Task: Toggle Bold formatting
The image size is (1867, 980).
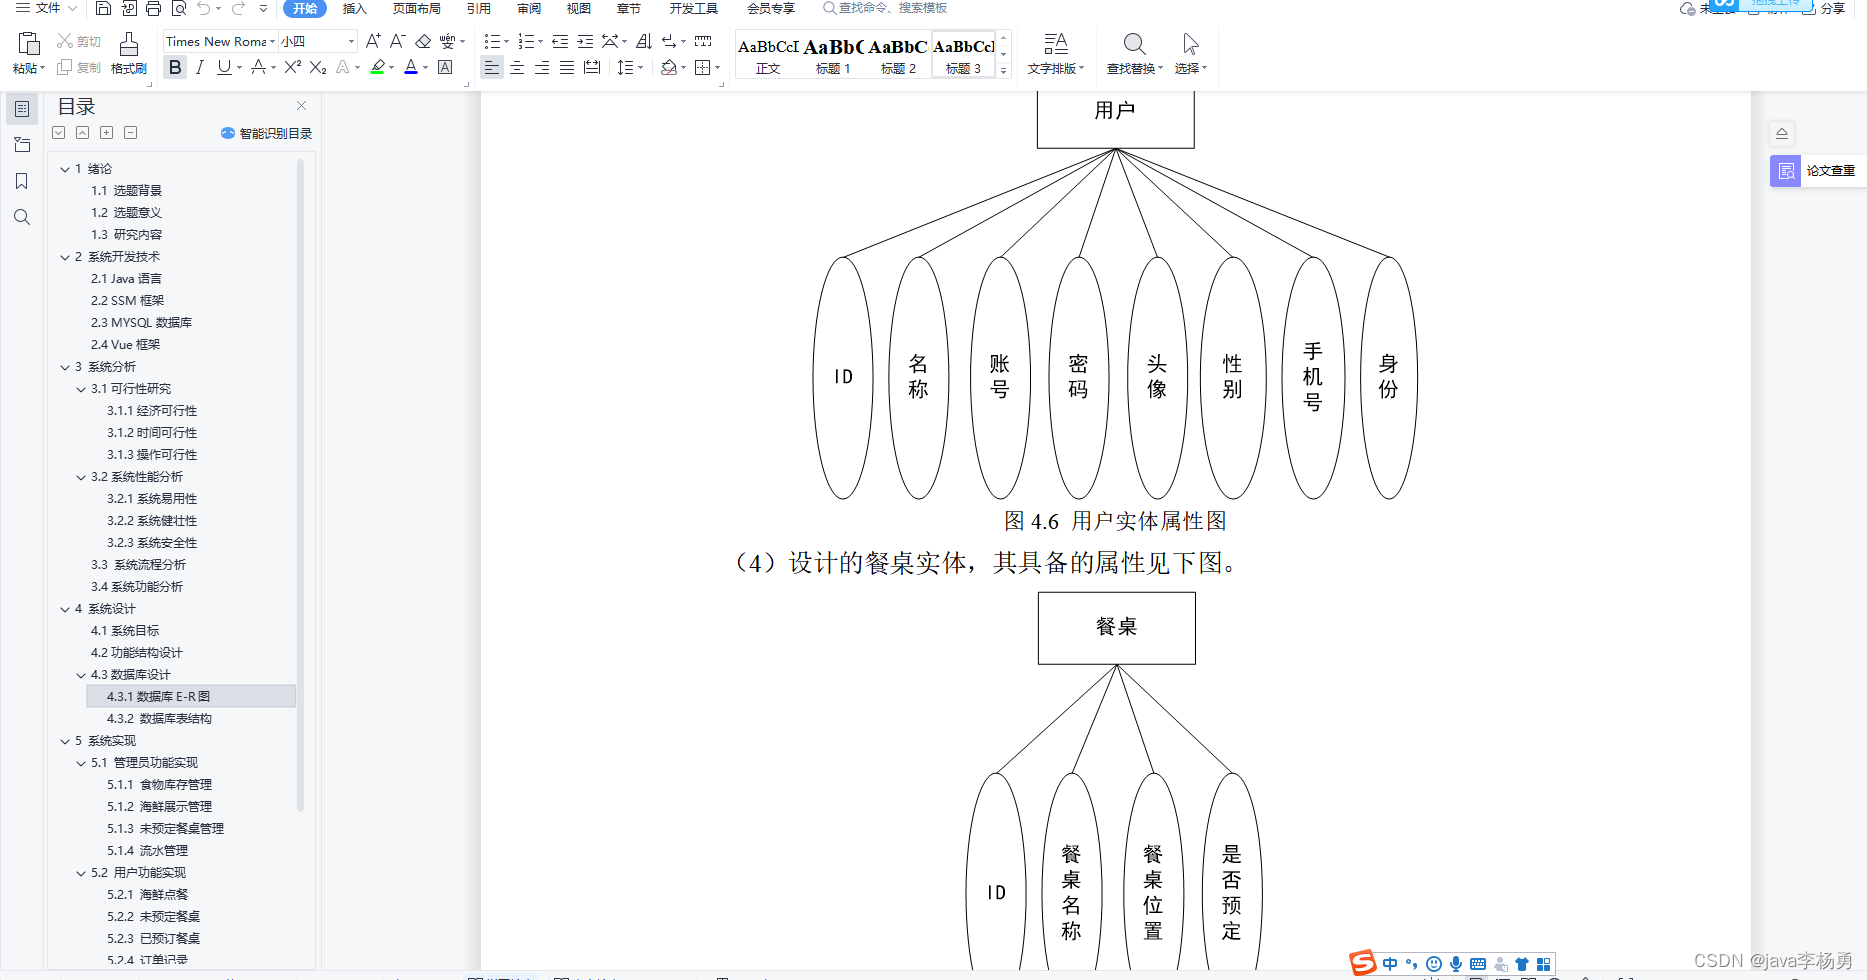Action: [175, 67]
